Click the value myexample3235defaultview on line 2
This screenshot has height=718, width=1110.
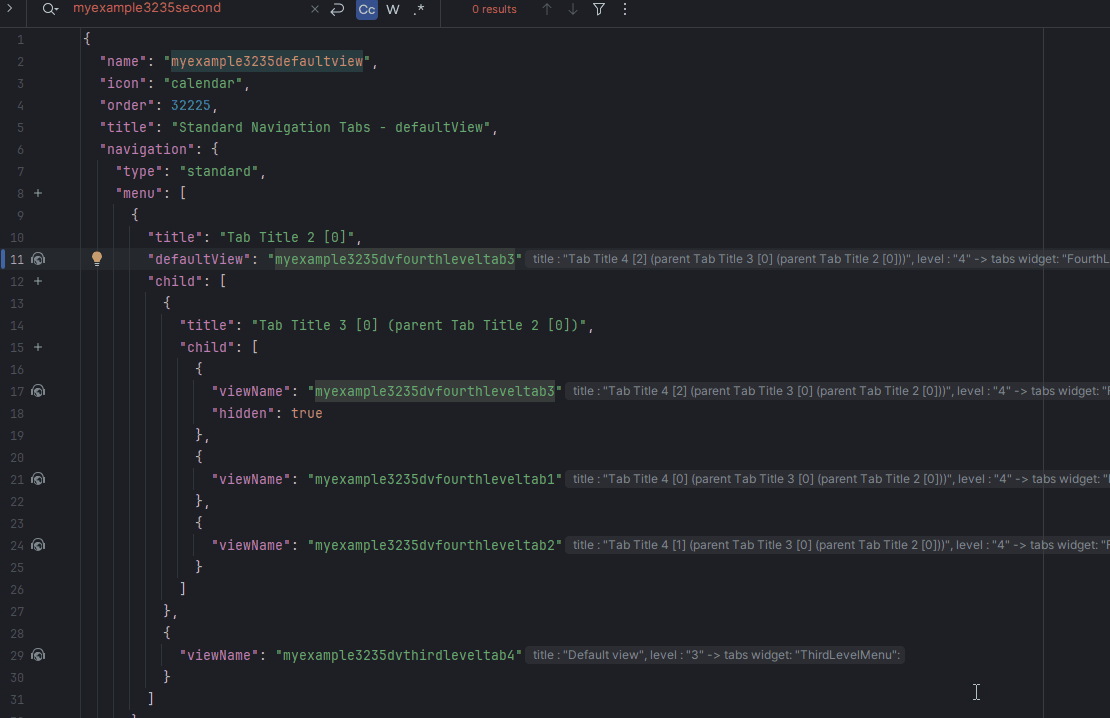tap(267, 62)
